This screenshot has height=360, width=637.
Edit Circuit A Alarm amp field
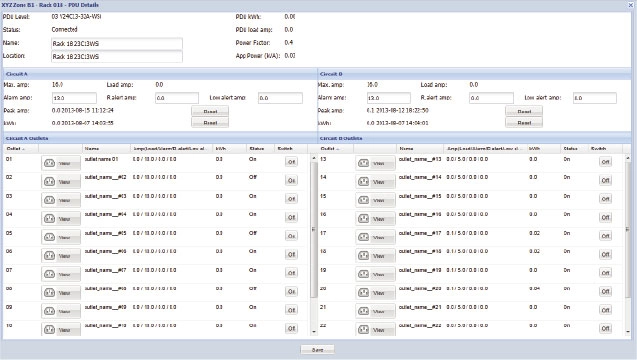click(74, 98)
